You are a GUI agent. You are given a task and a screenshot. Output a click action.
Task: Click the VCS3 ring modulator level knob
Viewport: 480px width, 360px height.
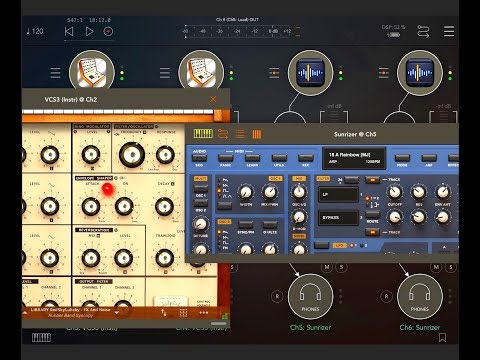click(91, 155)
